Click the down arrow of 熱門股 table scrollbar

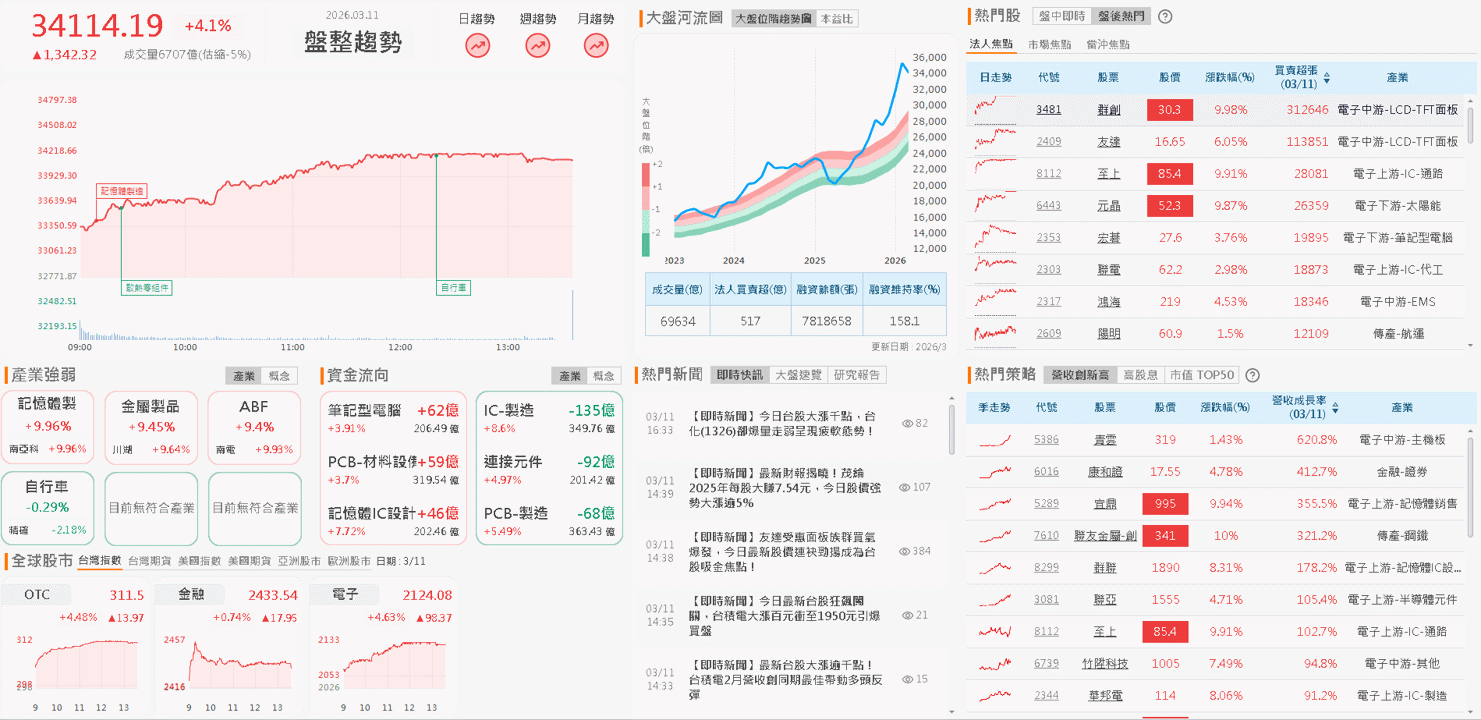(x=1470, y=345)
